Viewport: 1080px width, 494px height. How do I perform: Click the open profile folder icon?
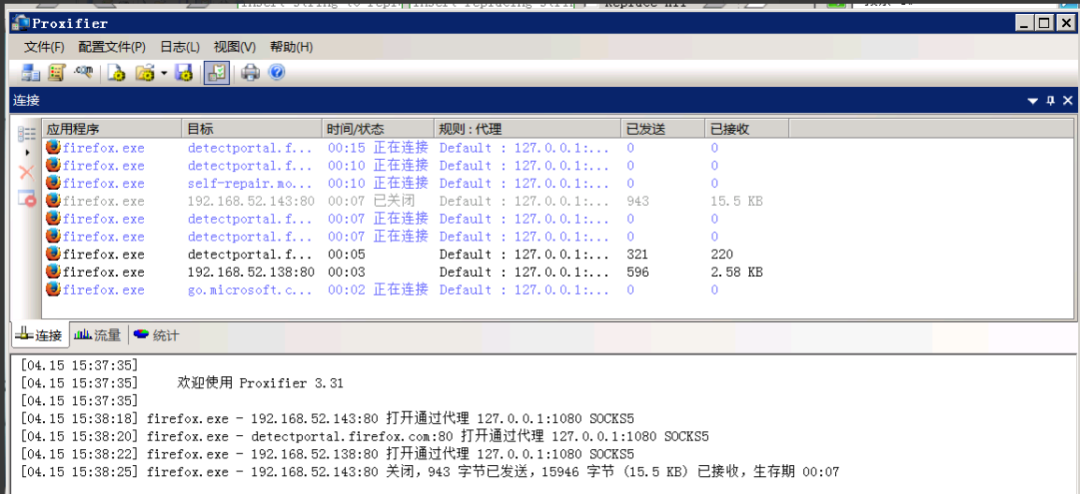[x=145, y=72]
